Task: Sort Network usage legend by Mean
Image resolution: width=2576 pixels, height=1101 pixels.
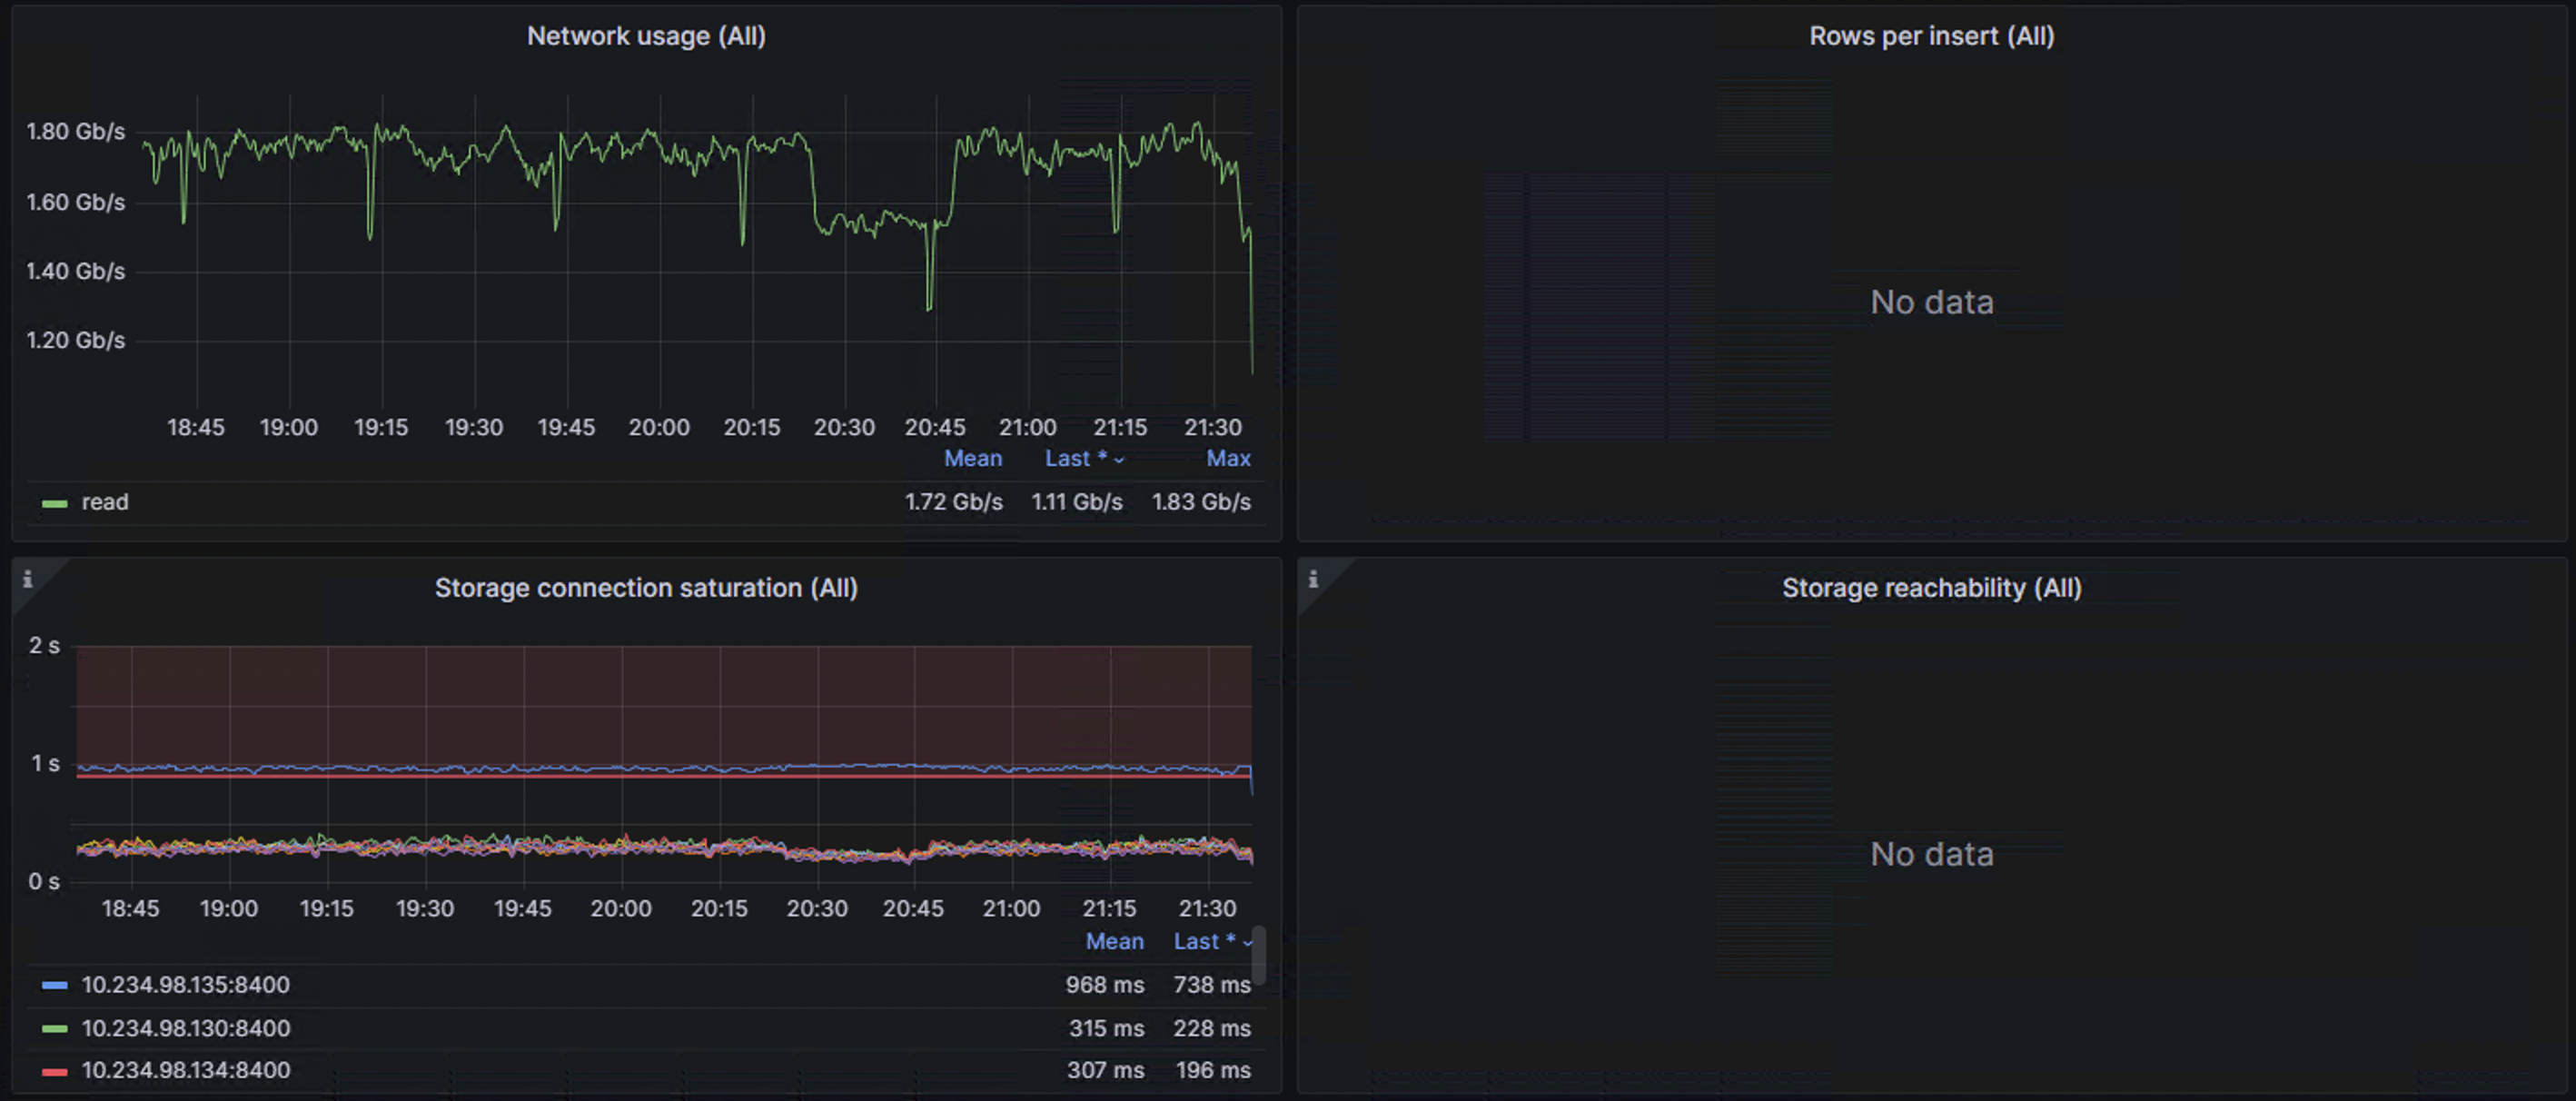Action: pos(973,459)
